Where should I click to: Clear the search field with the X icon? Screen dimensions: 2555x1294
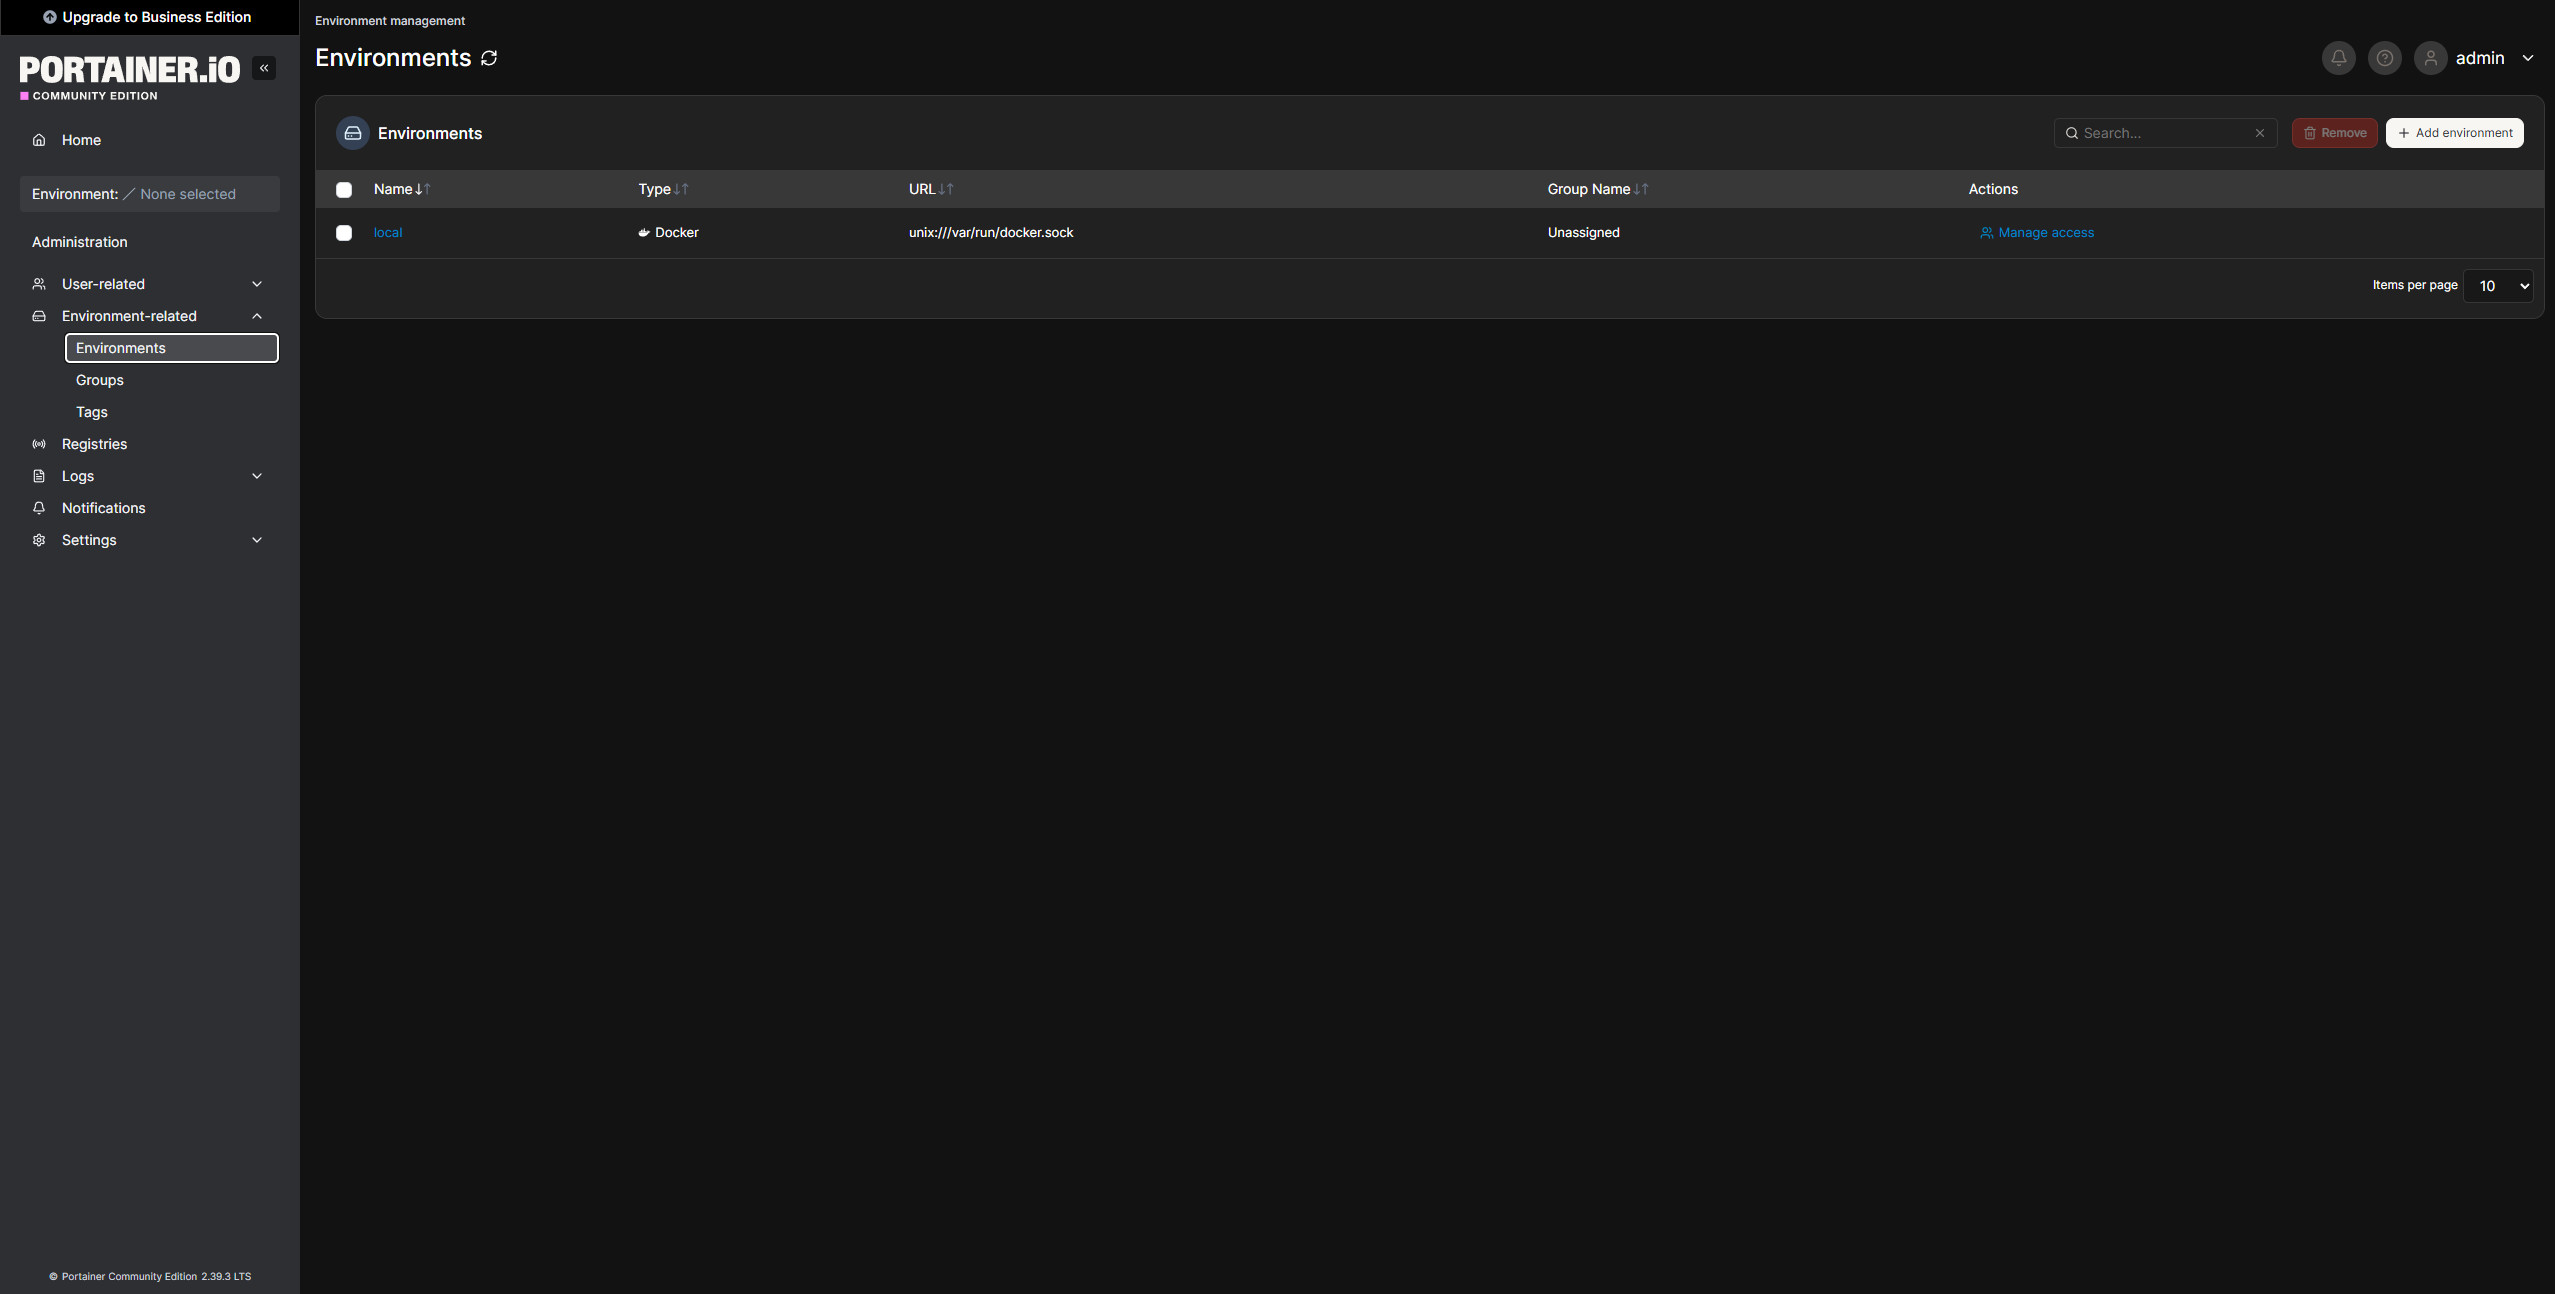point(2259,133)
